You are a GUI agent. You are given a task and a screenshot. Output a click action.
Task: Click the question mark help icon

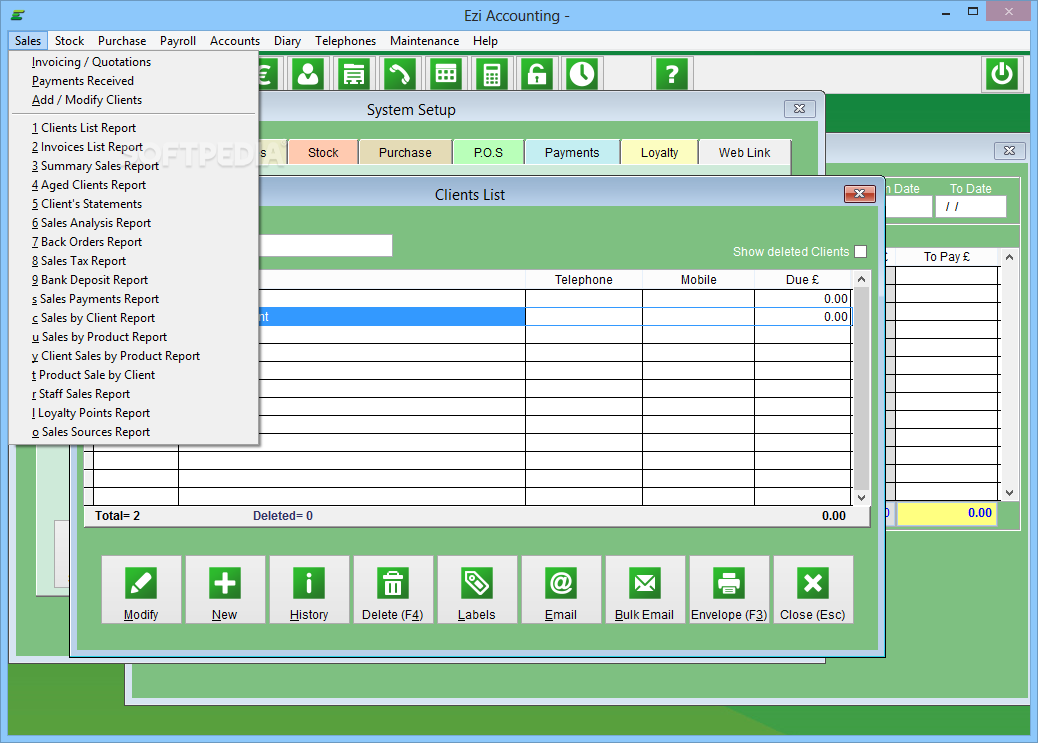point(671,74)
